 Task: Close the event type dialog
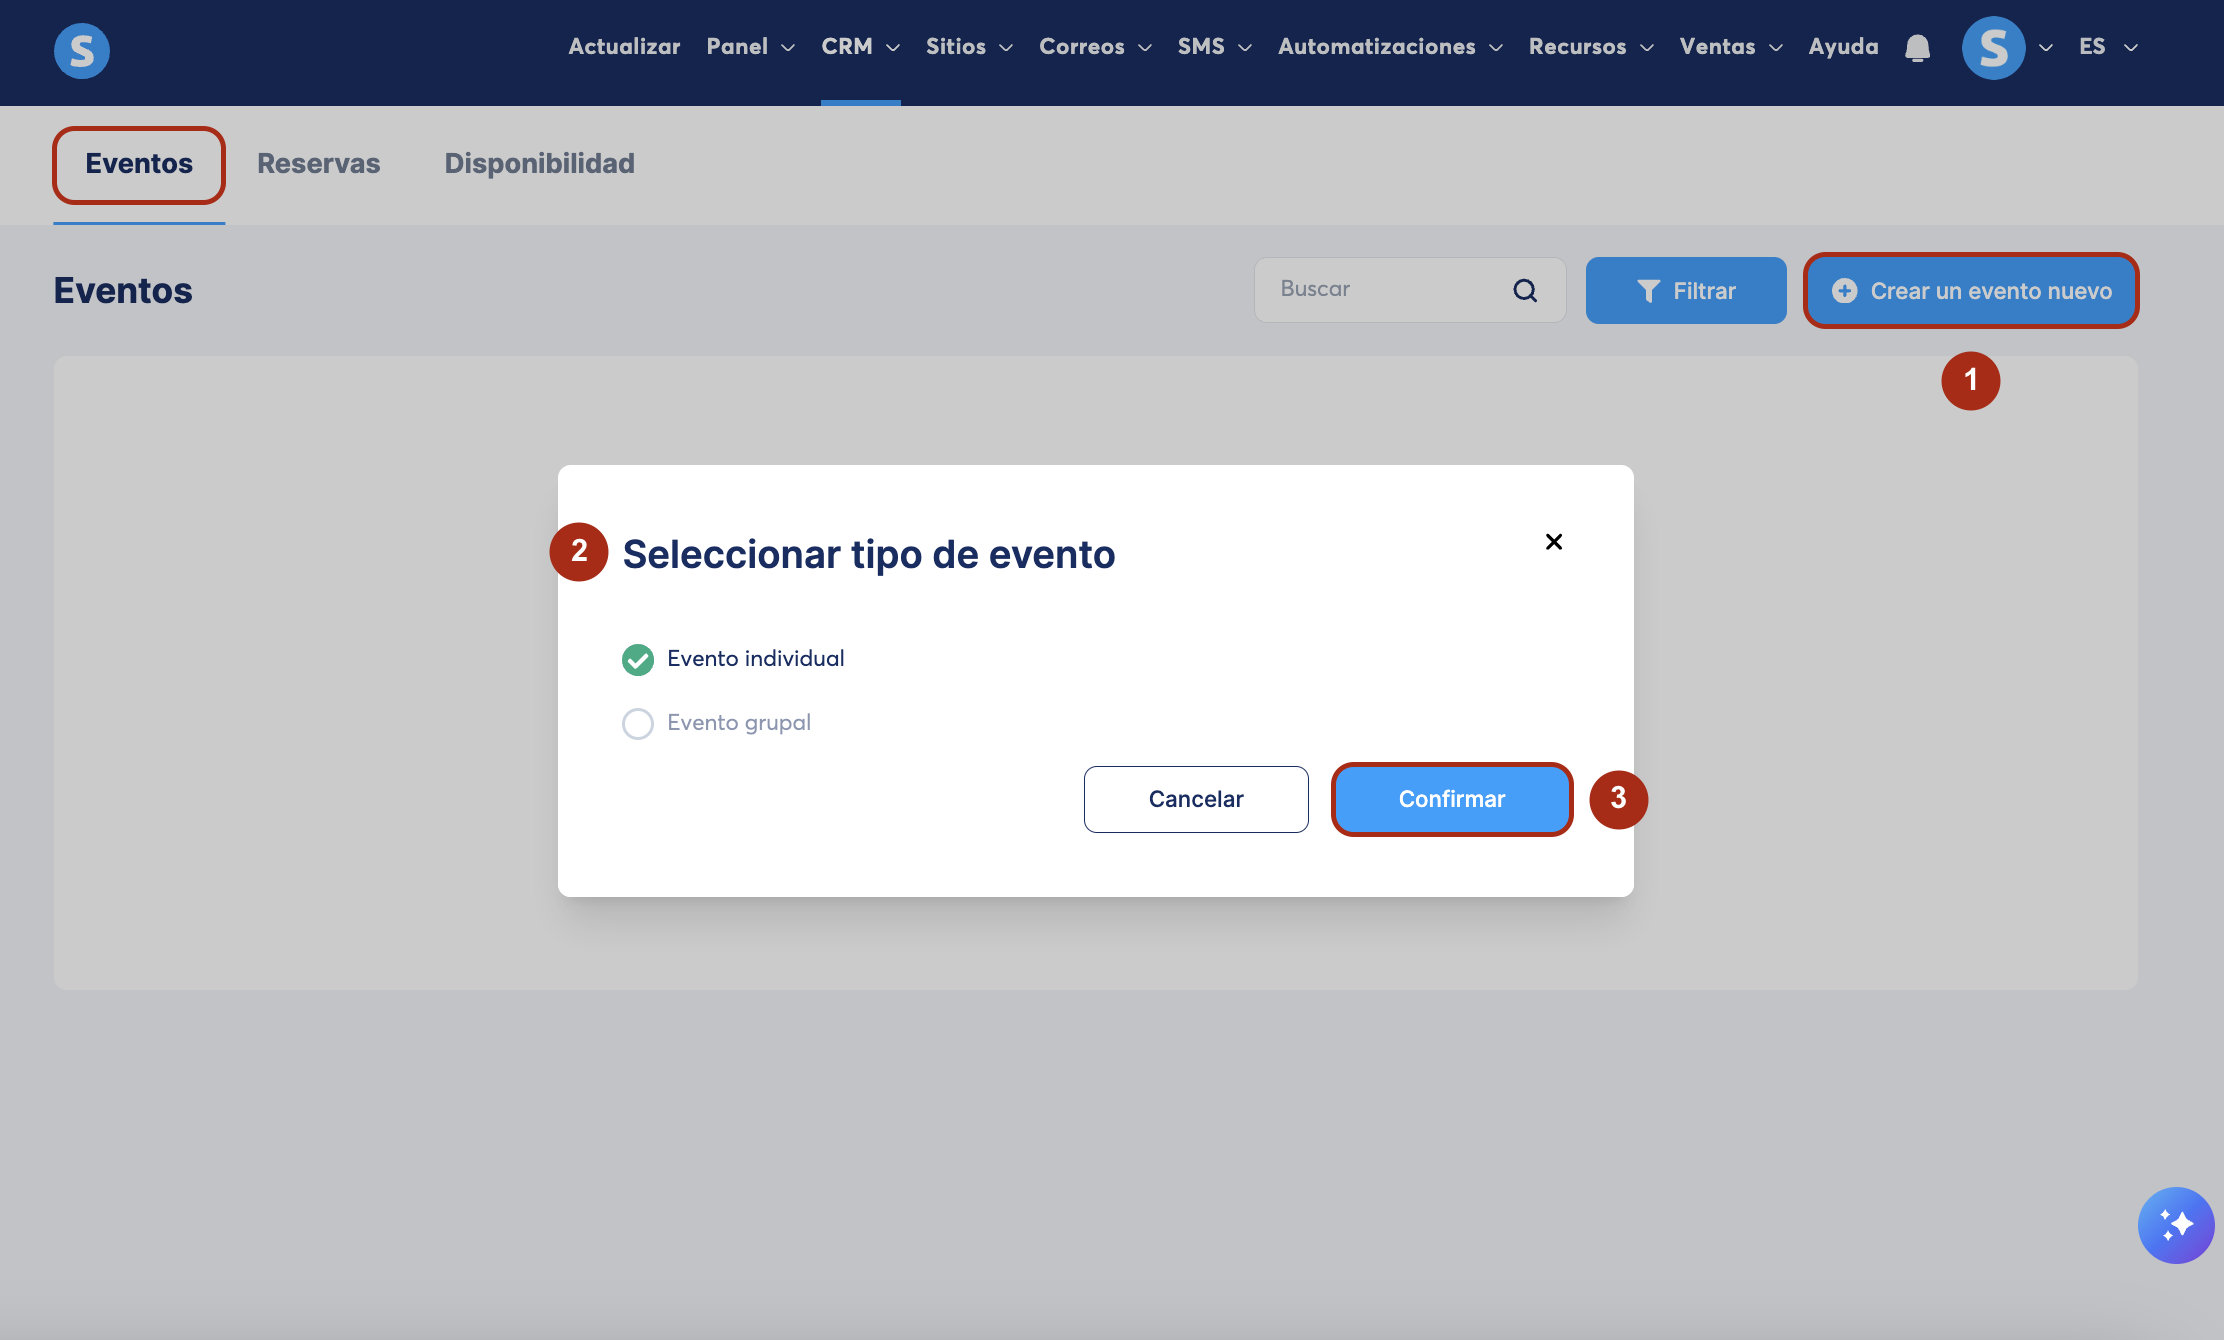pos(1554,542)
